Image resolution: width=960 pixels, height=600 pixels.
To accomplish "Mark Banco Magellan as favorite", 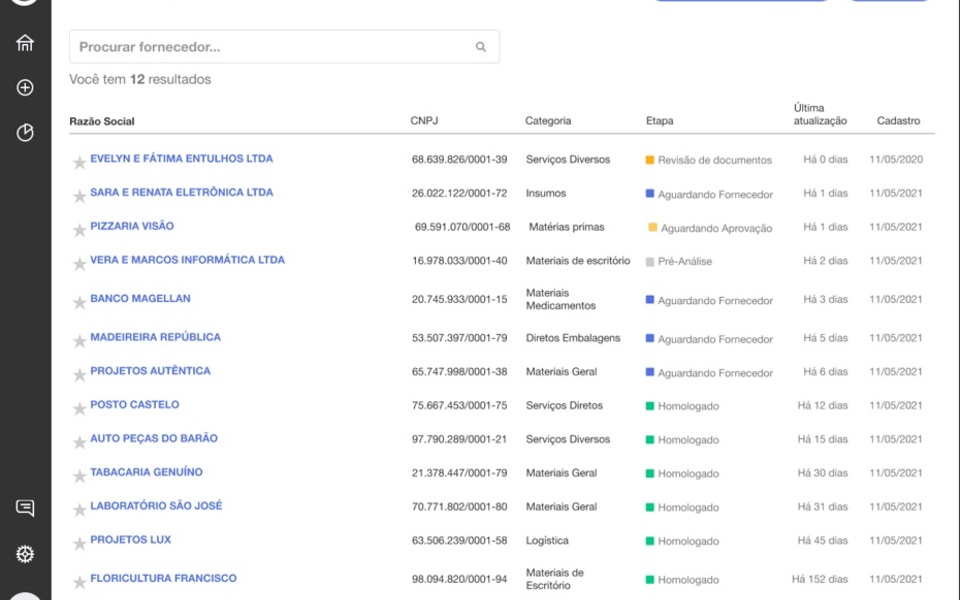I will click(x=79, y=302).
